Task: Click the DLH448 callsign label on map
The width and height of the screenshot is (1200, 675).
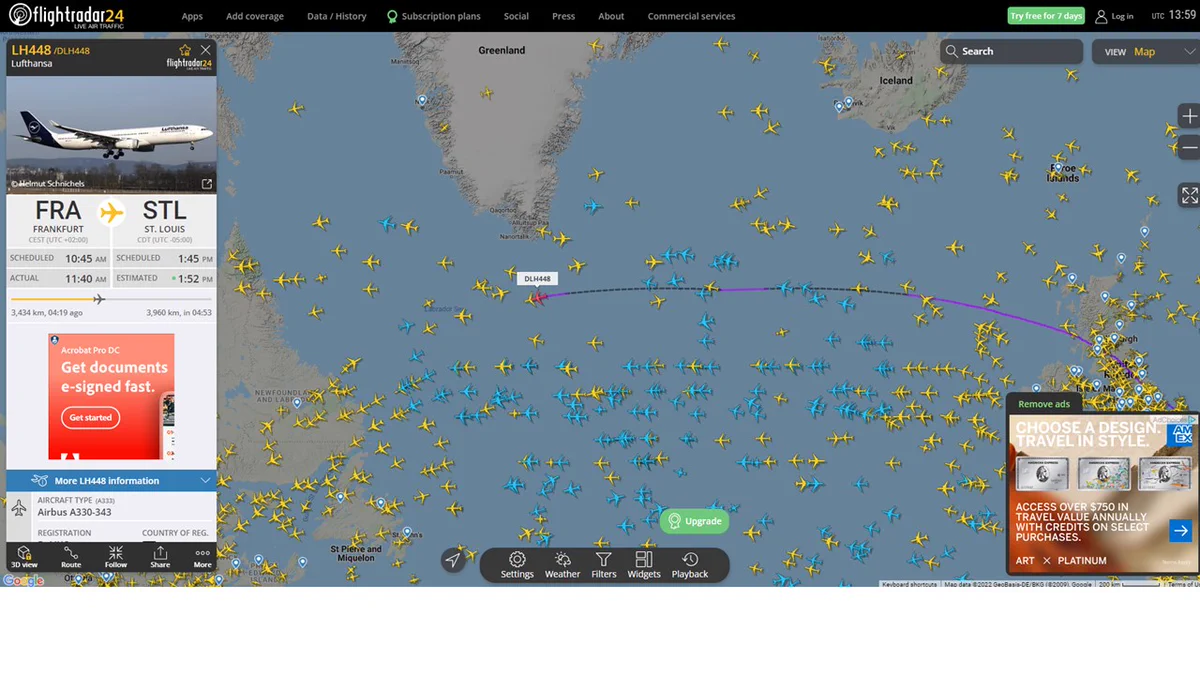Action: 537,279
